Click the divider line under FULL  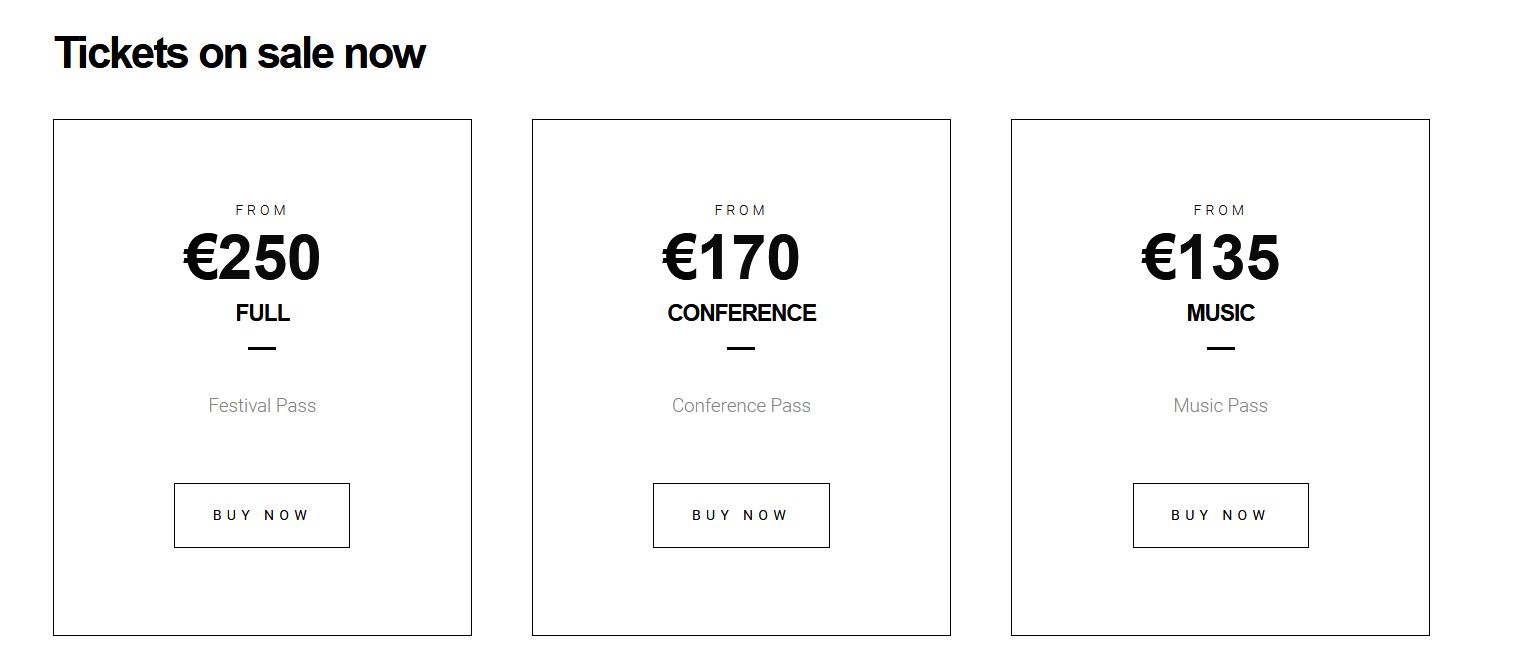(262, 348)
